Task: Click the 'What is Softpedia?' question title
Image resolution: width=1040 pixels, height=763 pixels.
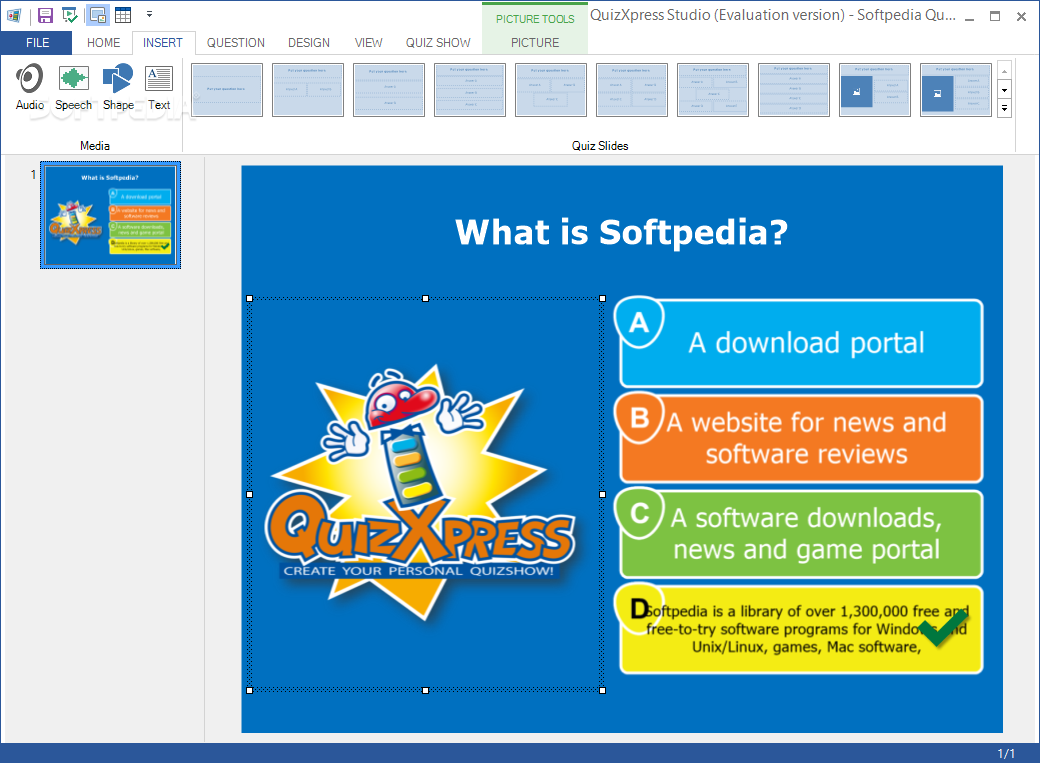Action: coord(621,232)
